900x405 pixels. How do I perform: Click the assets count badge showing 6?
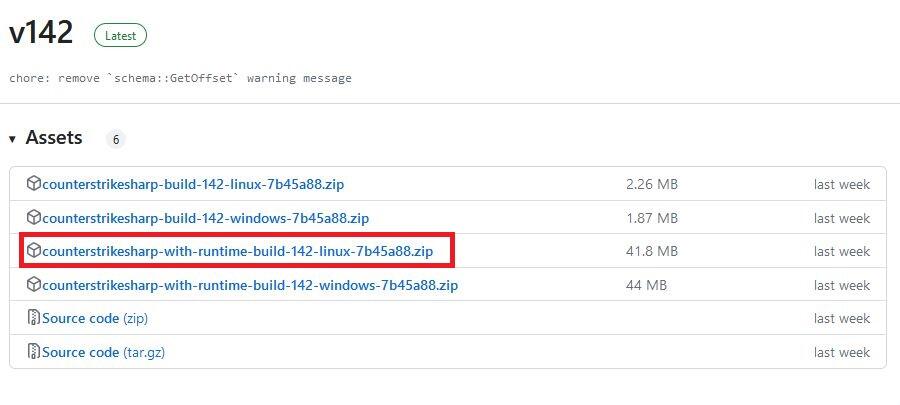[116, 140]
